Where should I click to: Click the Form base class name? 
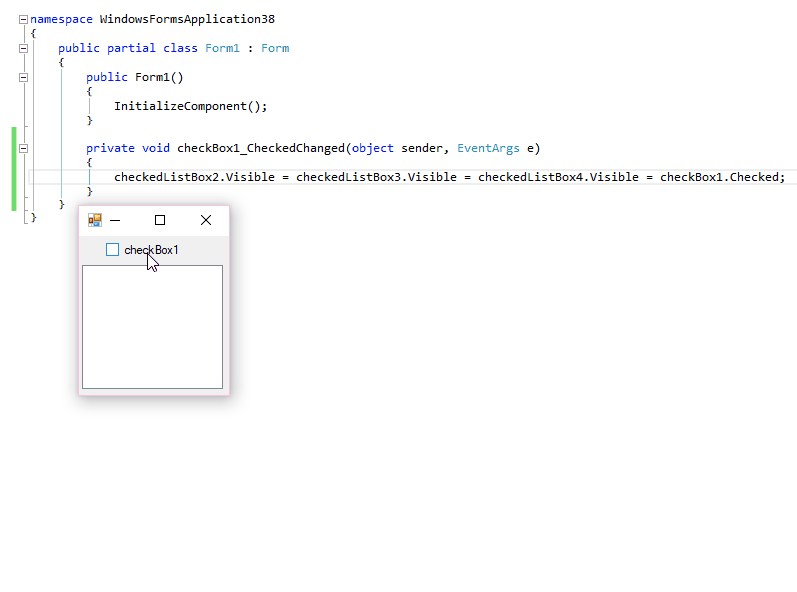[x=275, y=48]
